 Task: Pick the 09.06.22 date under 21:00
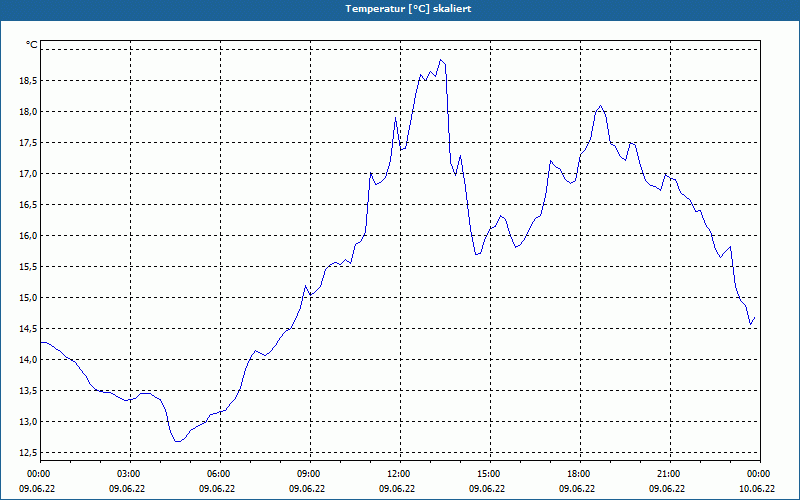pyautogui.click(x=667, y=489)
